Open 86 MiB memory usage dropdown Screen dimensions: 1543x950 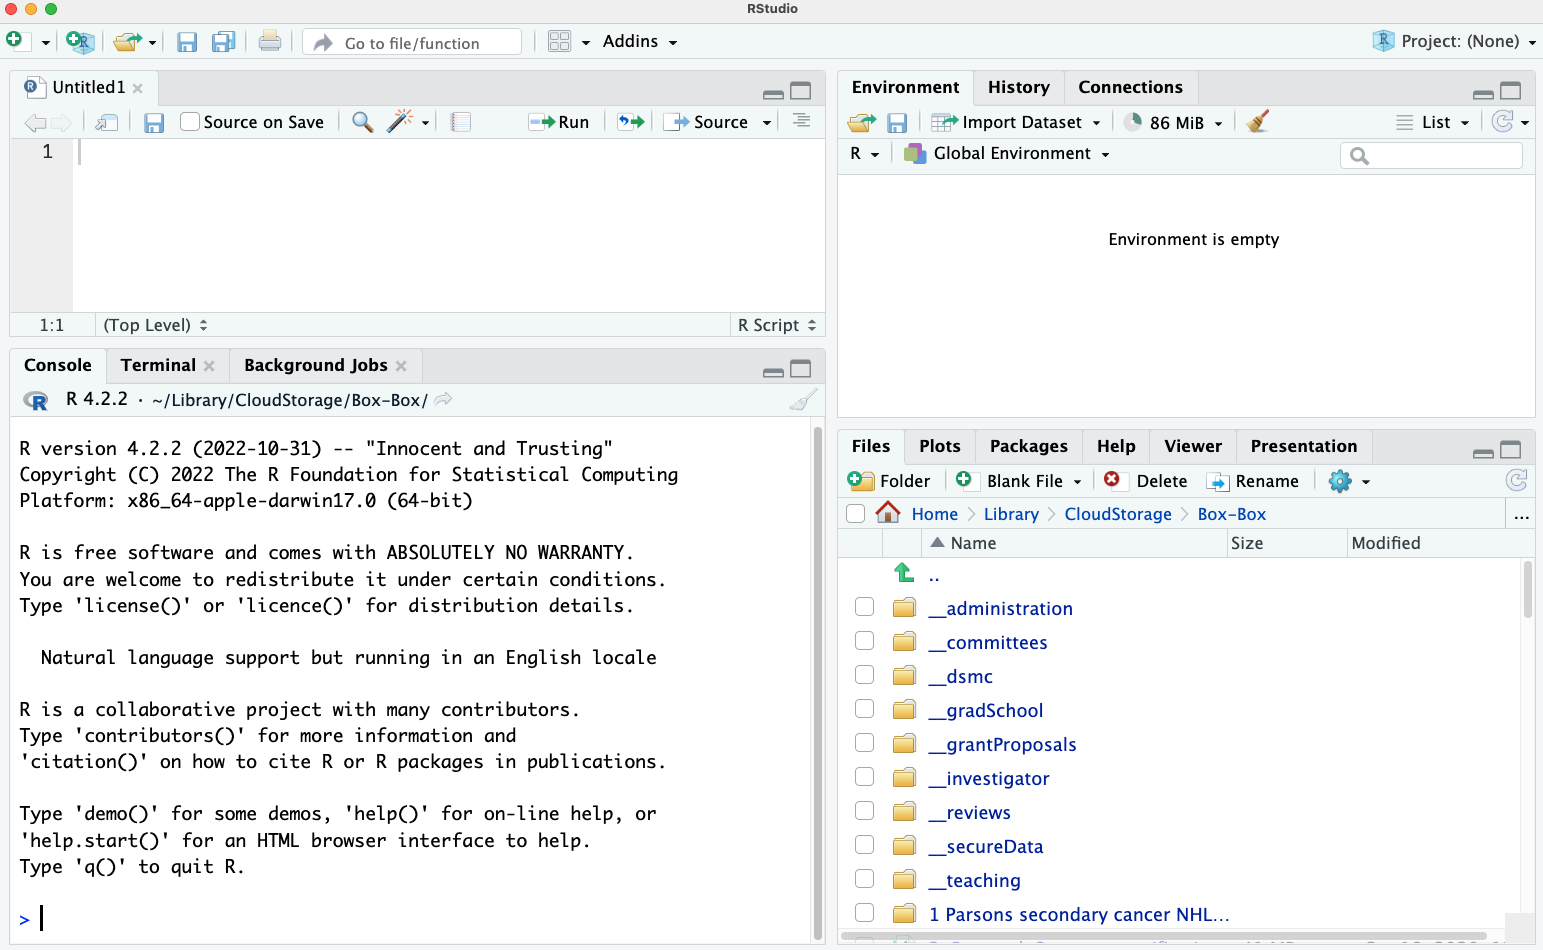pos(1173,122)
